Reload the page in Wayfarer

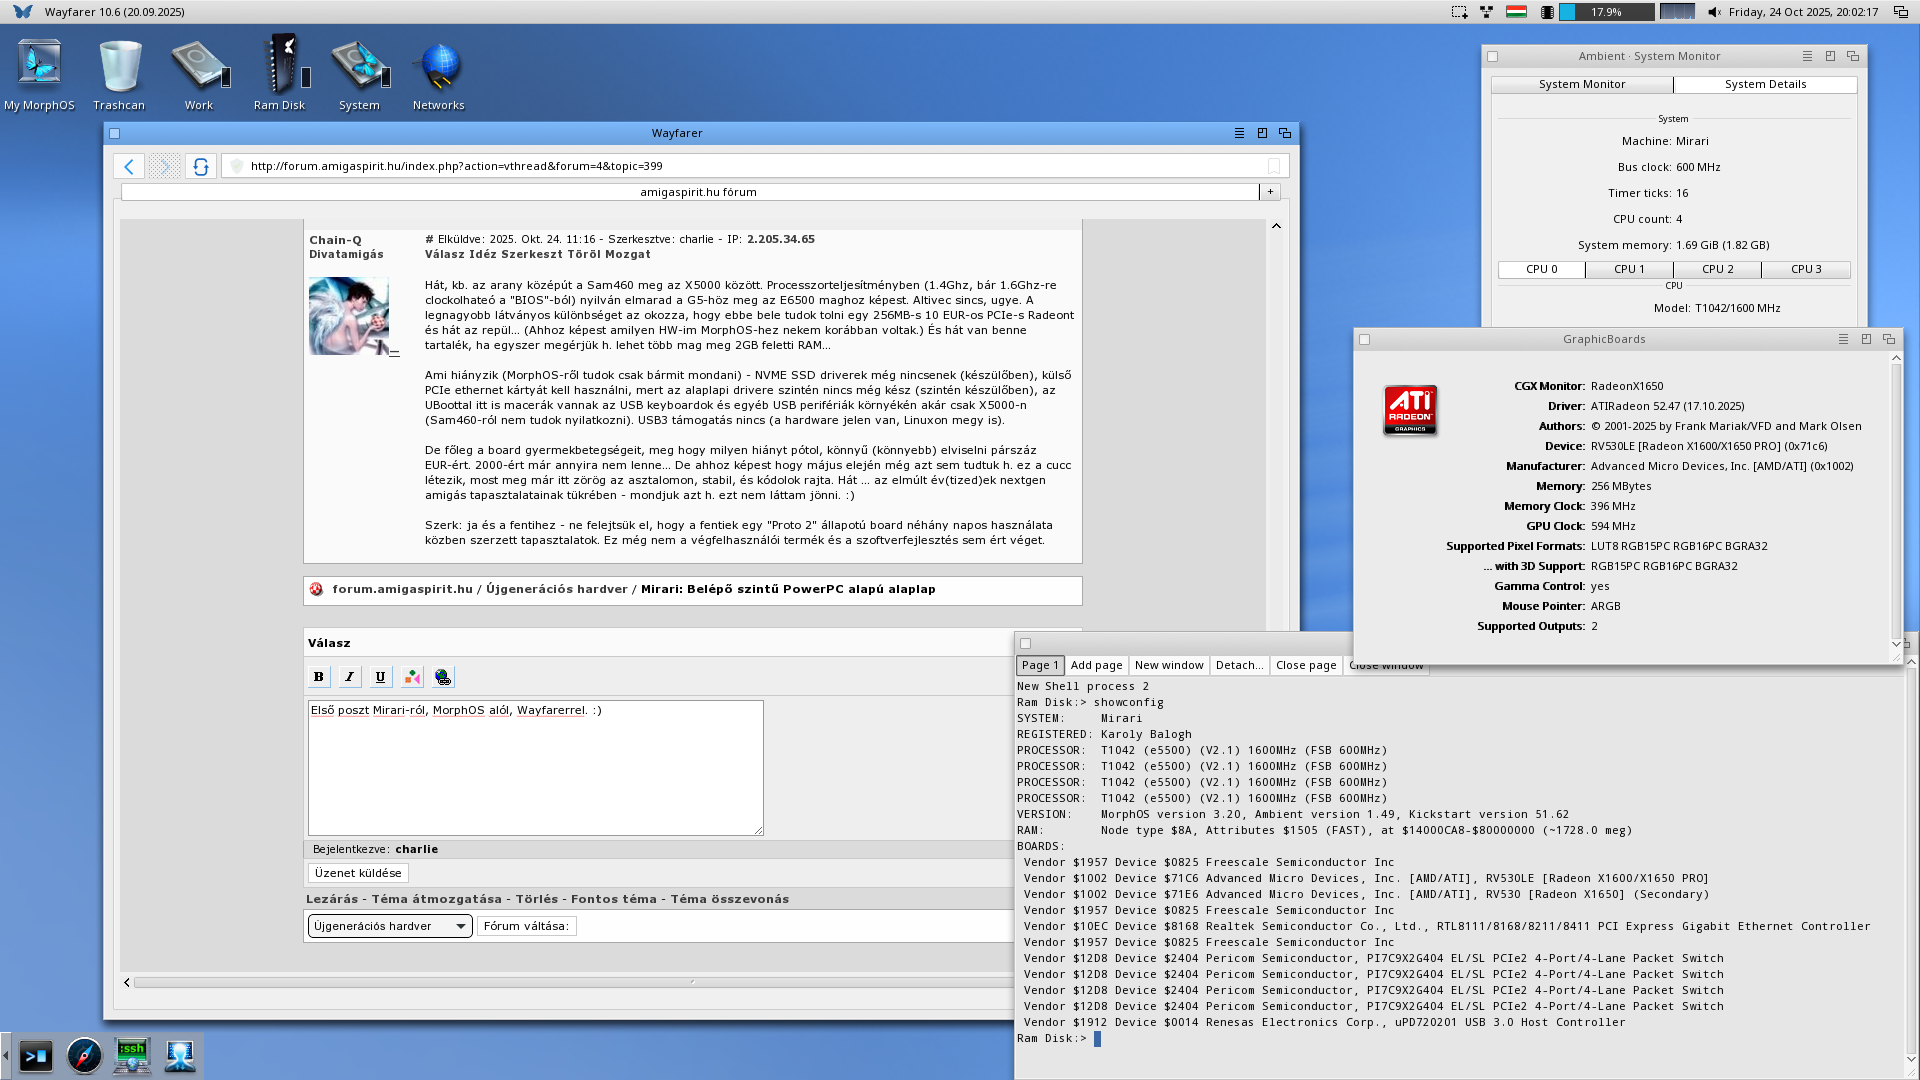[x=201, y=166]
